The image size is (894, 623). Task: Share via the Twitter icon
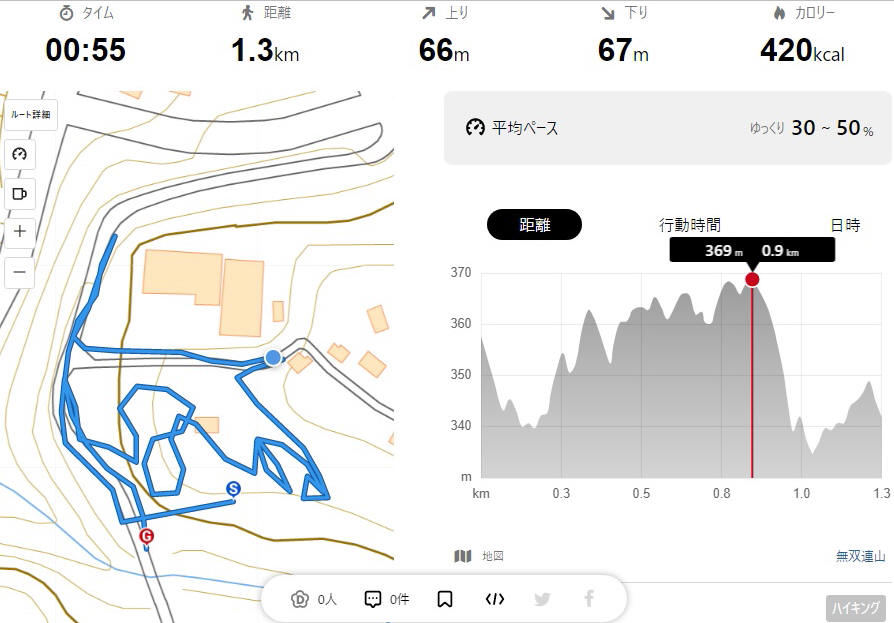[x=542, y=599]
